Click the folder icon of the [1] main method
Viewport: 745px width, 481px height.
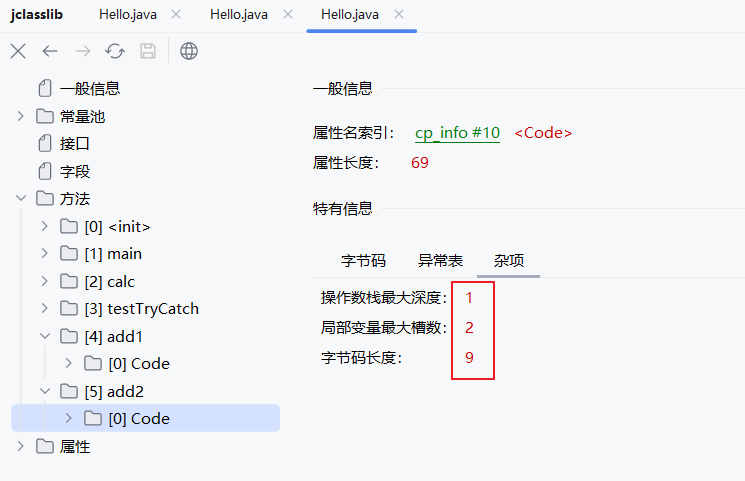pos(69,254)
